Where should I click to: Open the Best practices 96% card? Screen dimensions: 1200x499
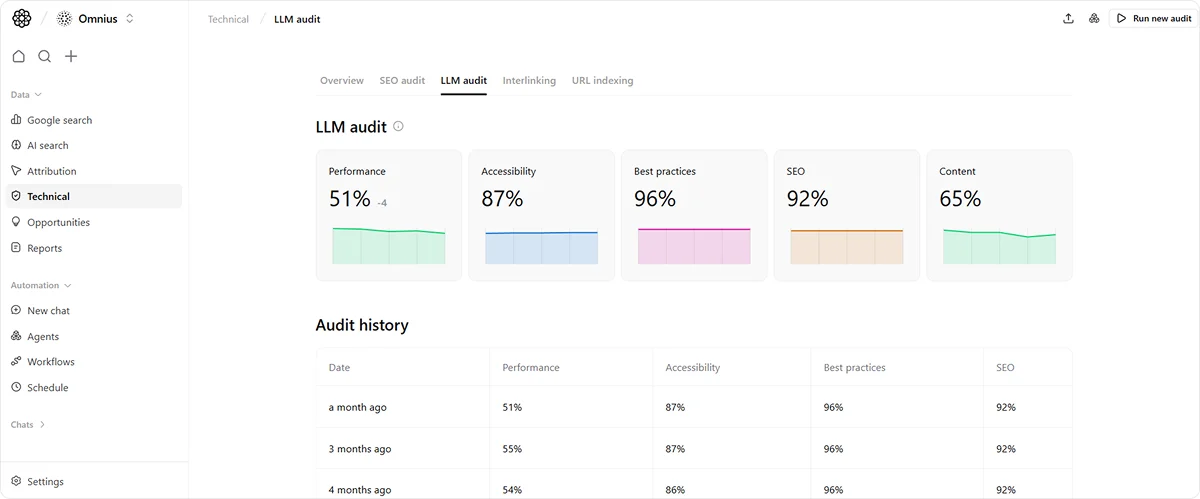(x=694, y=215)
